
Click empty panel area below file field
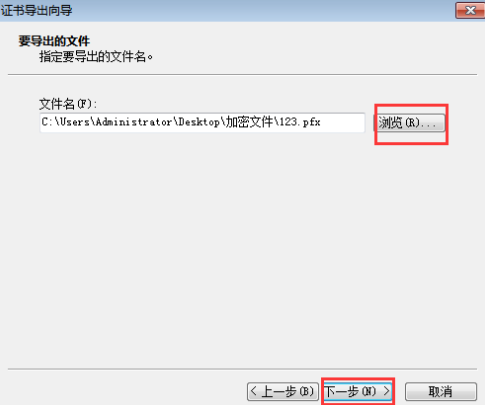(x=242, y=247)
